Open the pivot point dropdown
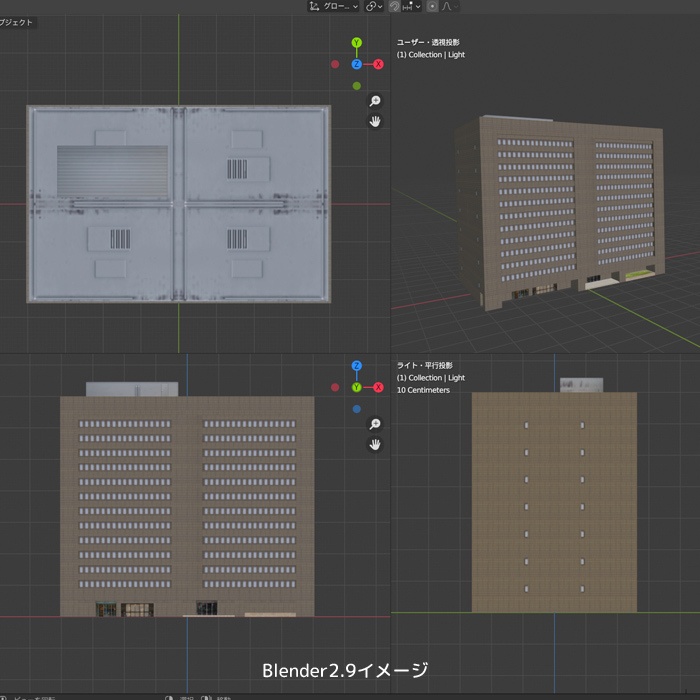Image resolution: width=700 pixels, height=700 pixels. coord(375,6)
